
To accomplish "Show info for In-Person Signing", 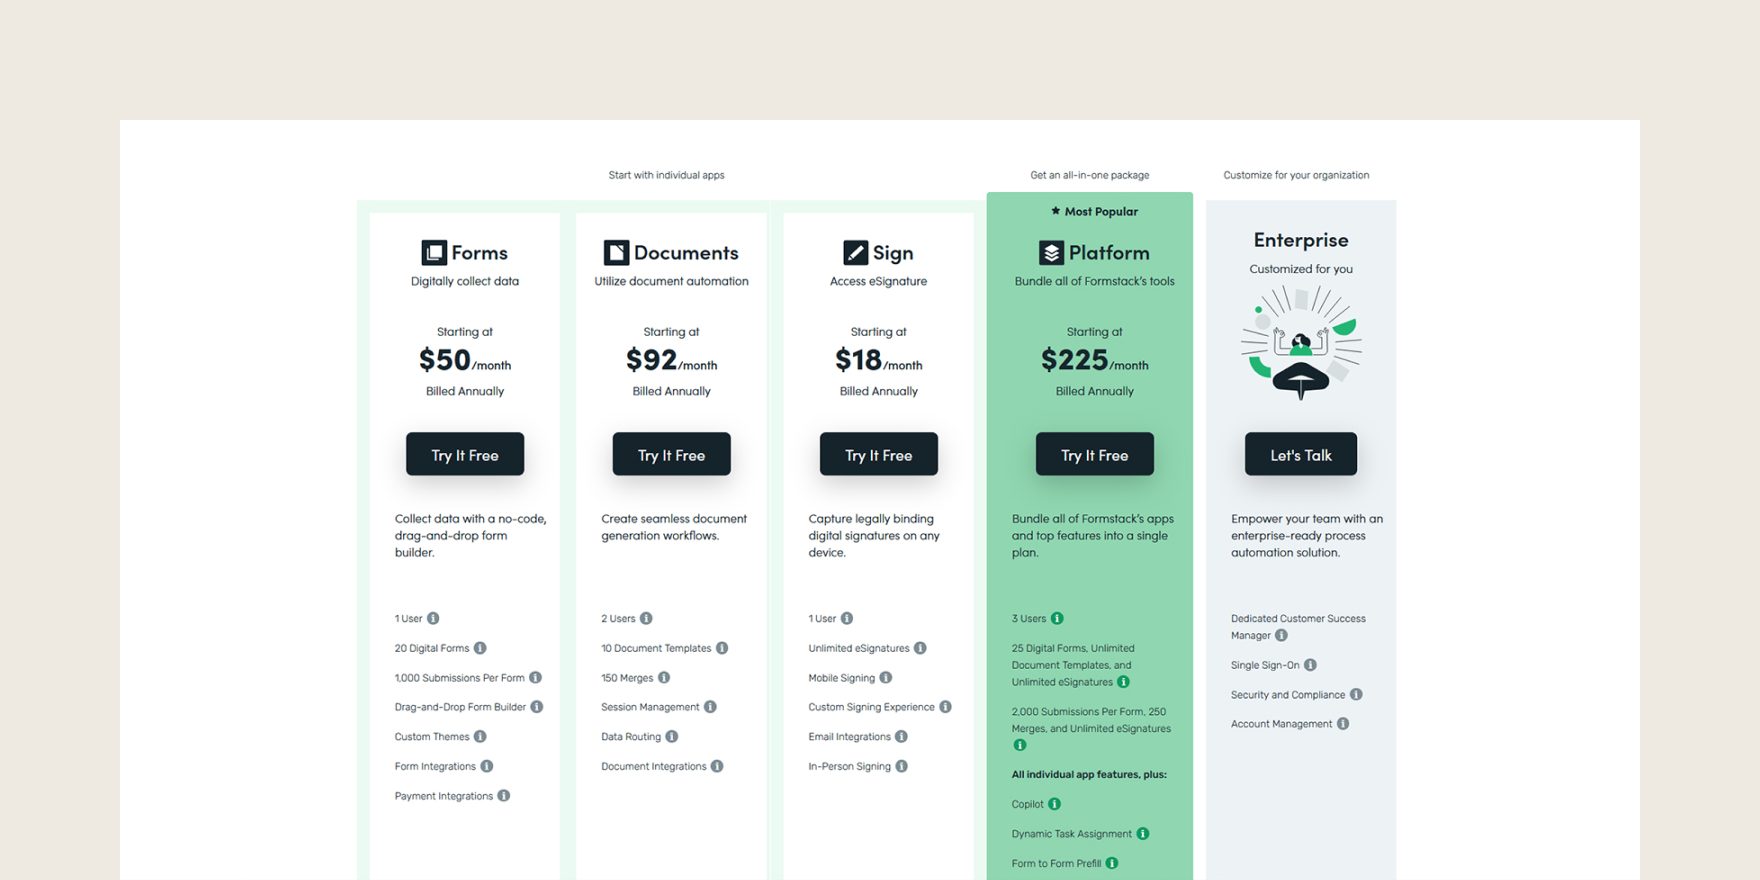I will click(x=901, y=766).
